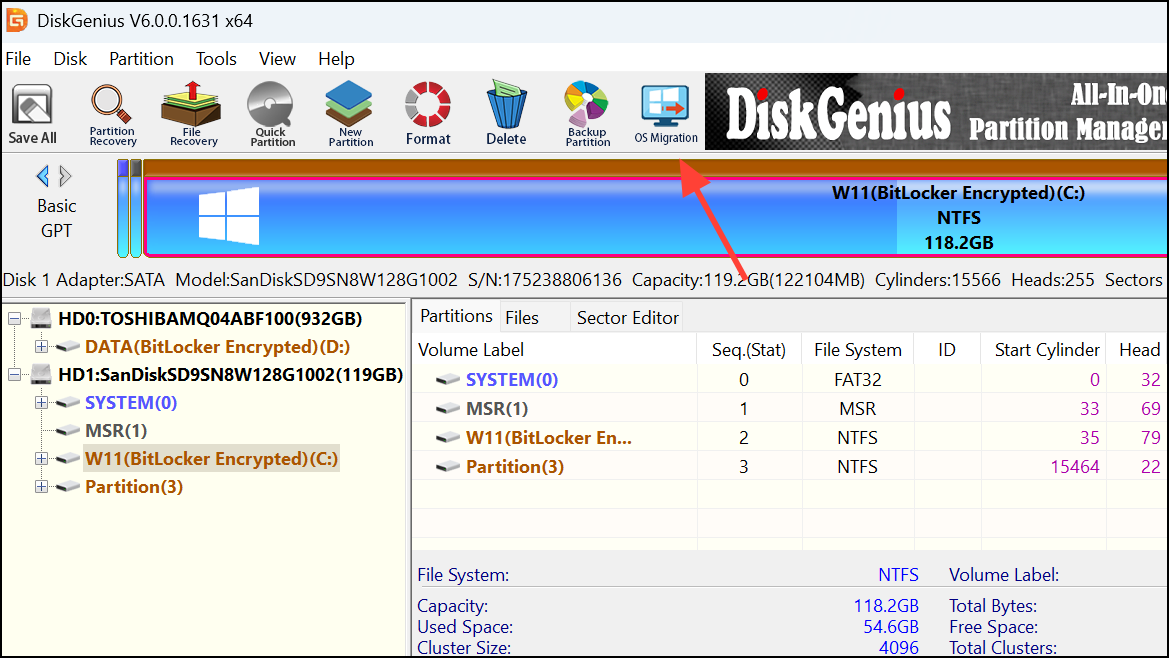Click the Windows logo on partition map
The height and width of the screenshot is (658, 1169).
click(x=229, y=216)
